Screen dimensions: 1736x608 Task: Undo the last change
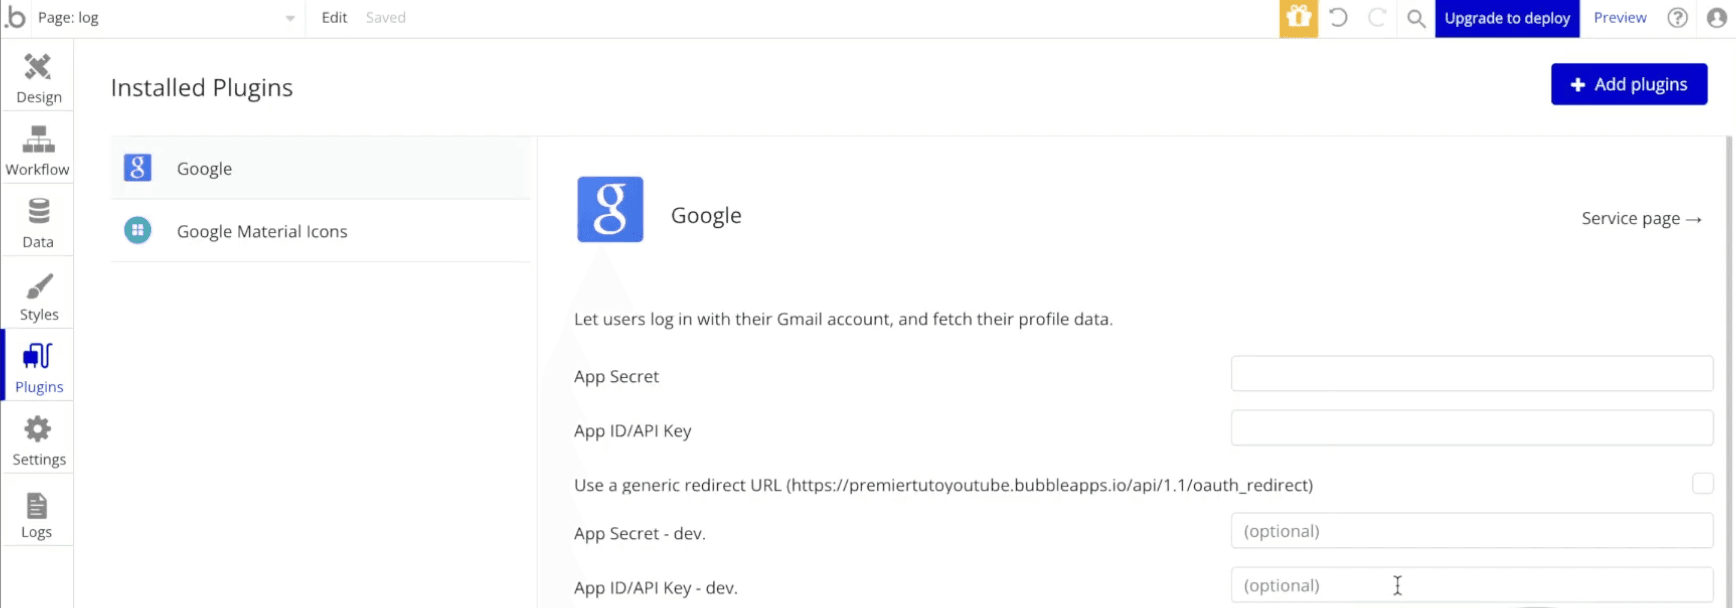[x=1338, y=17]
